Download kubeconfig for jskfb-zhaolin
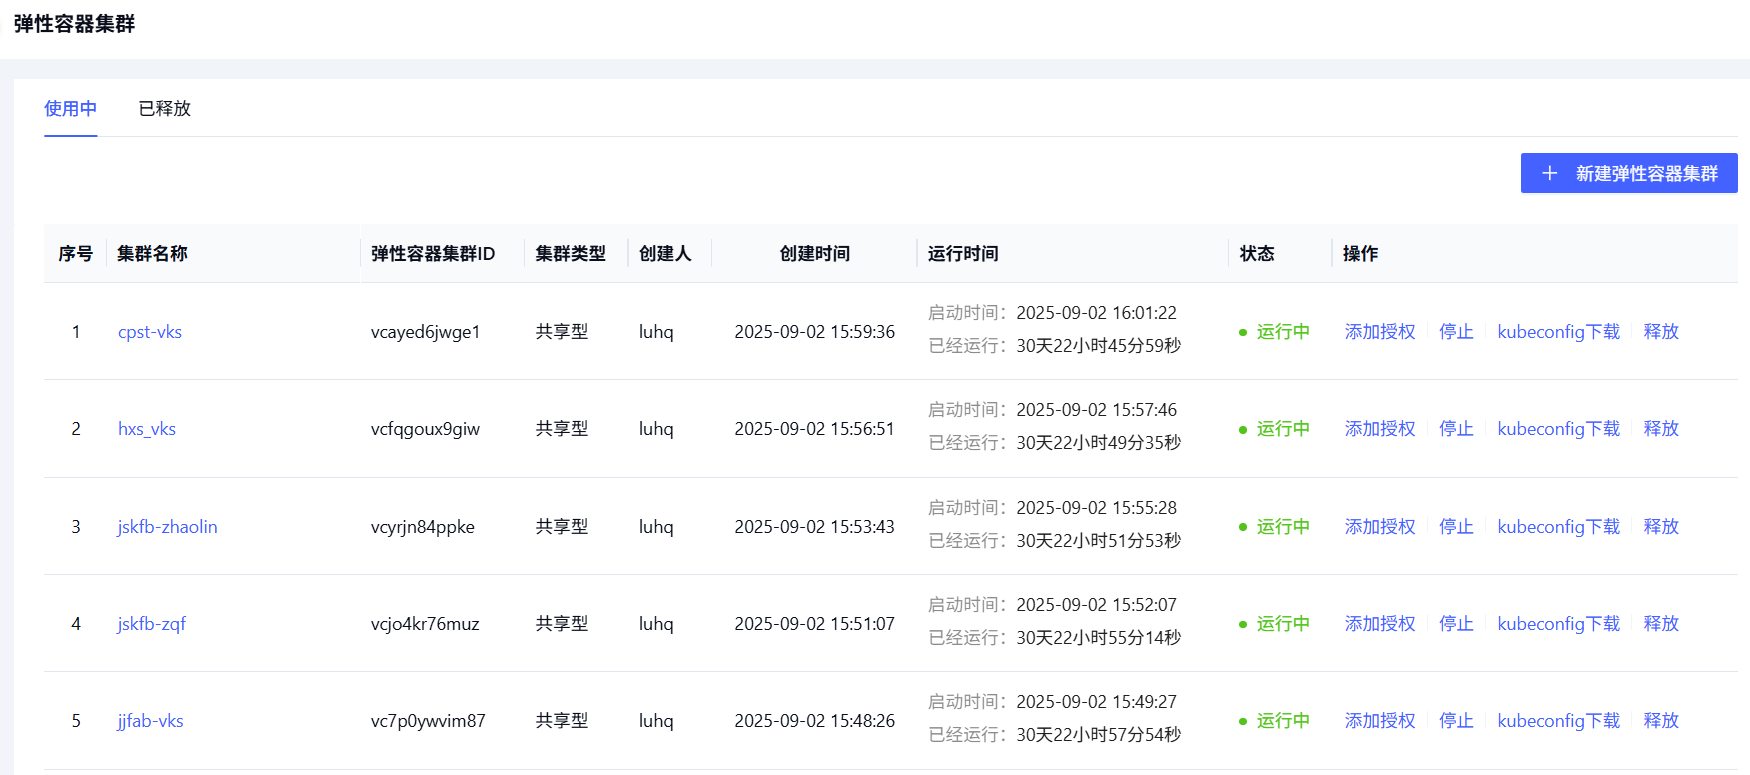 point(1558,527)
